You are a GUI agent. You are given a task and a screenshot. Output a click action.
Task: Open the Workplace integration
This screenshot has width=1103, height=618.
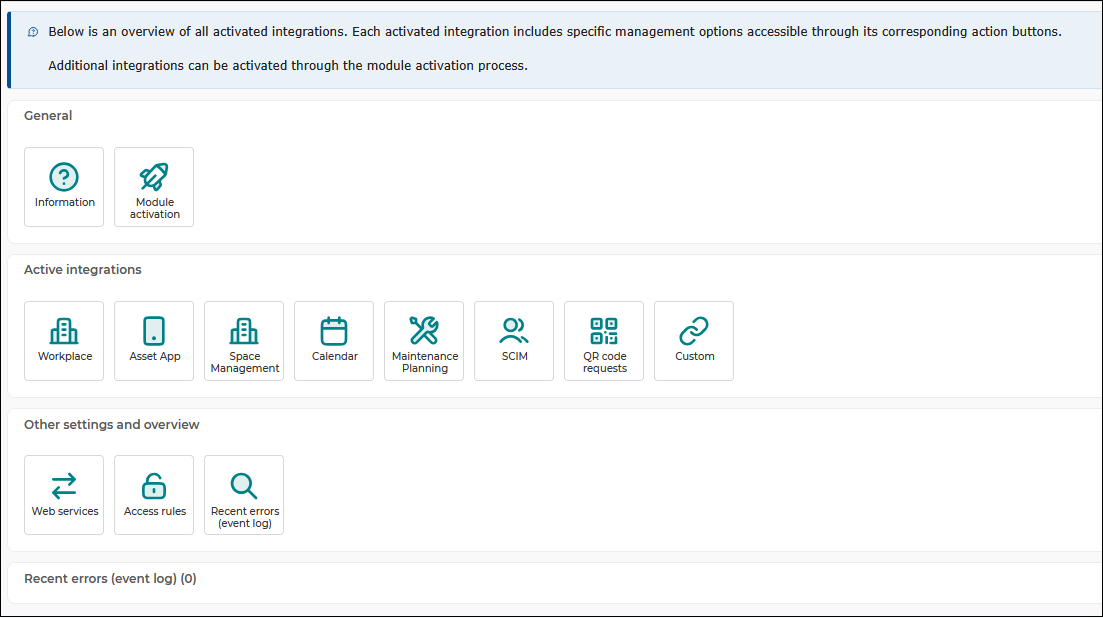(x=64, y=341)
